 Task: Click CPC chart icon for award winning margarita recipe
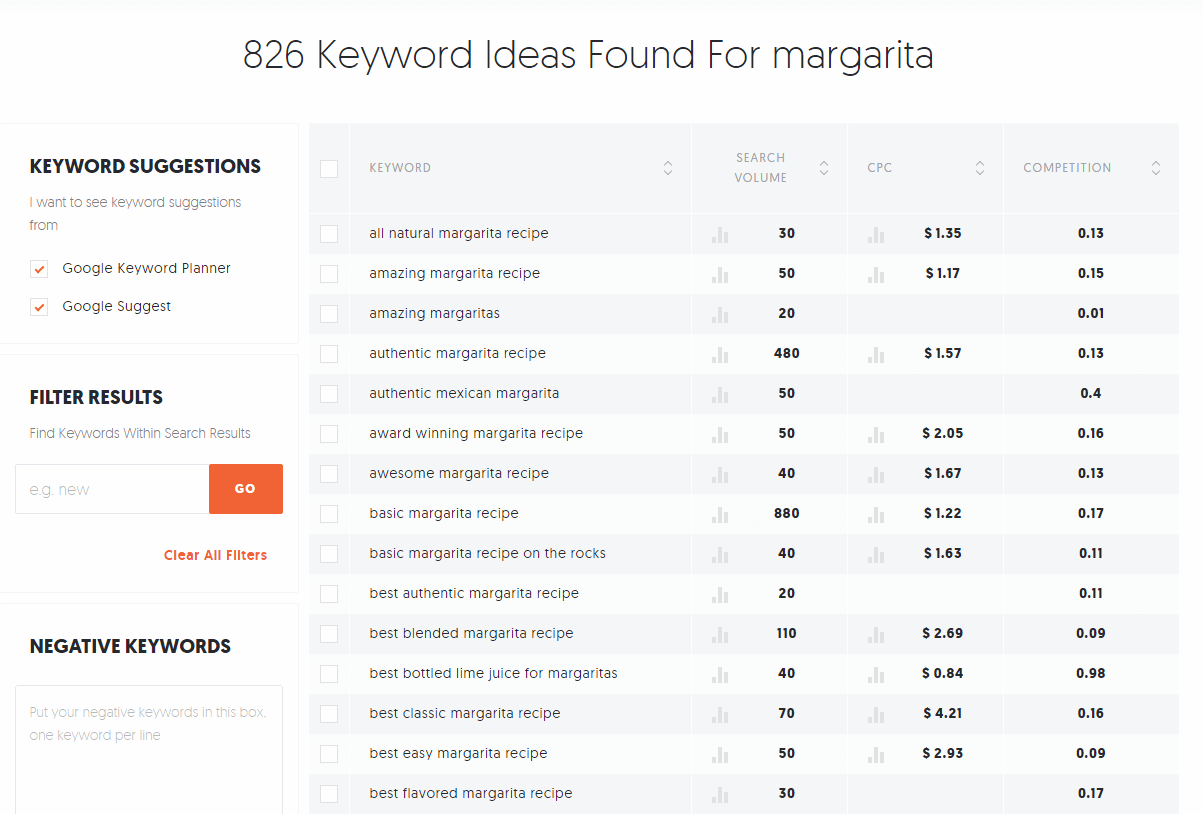876,434
